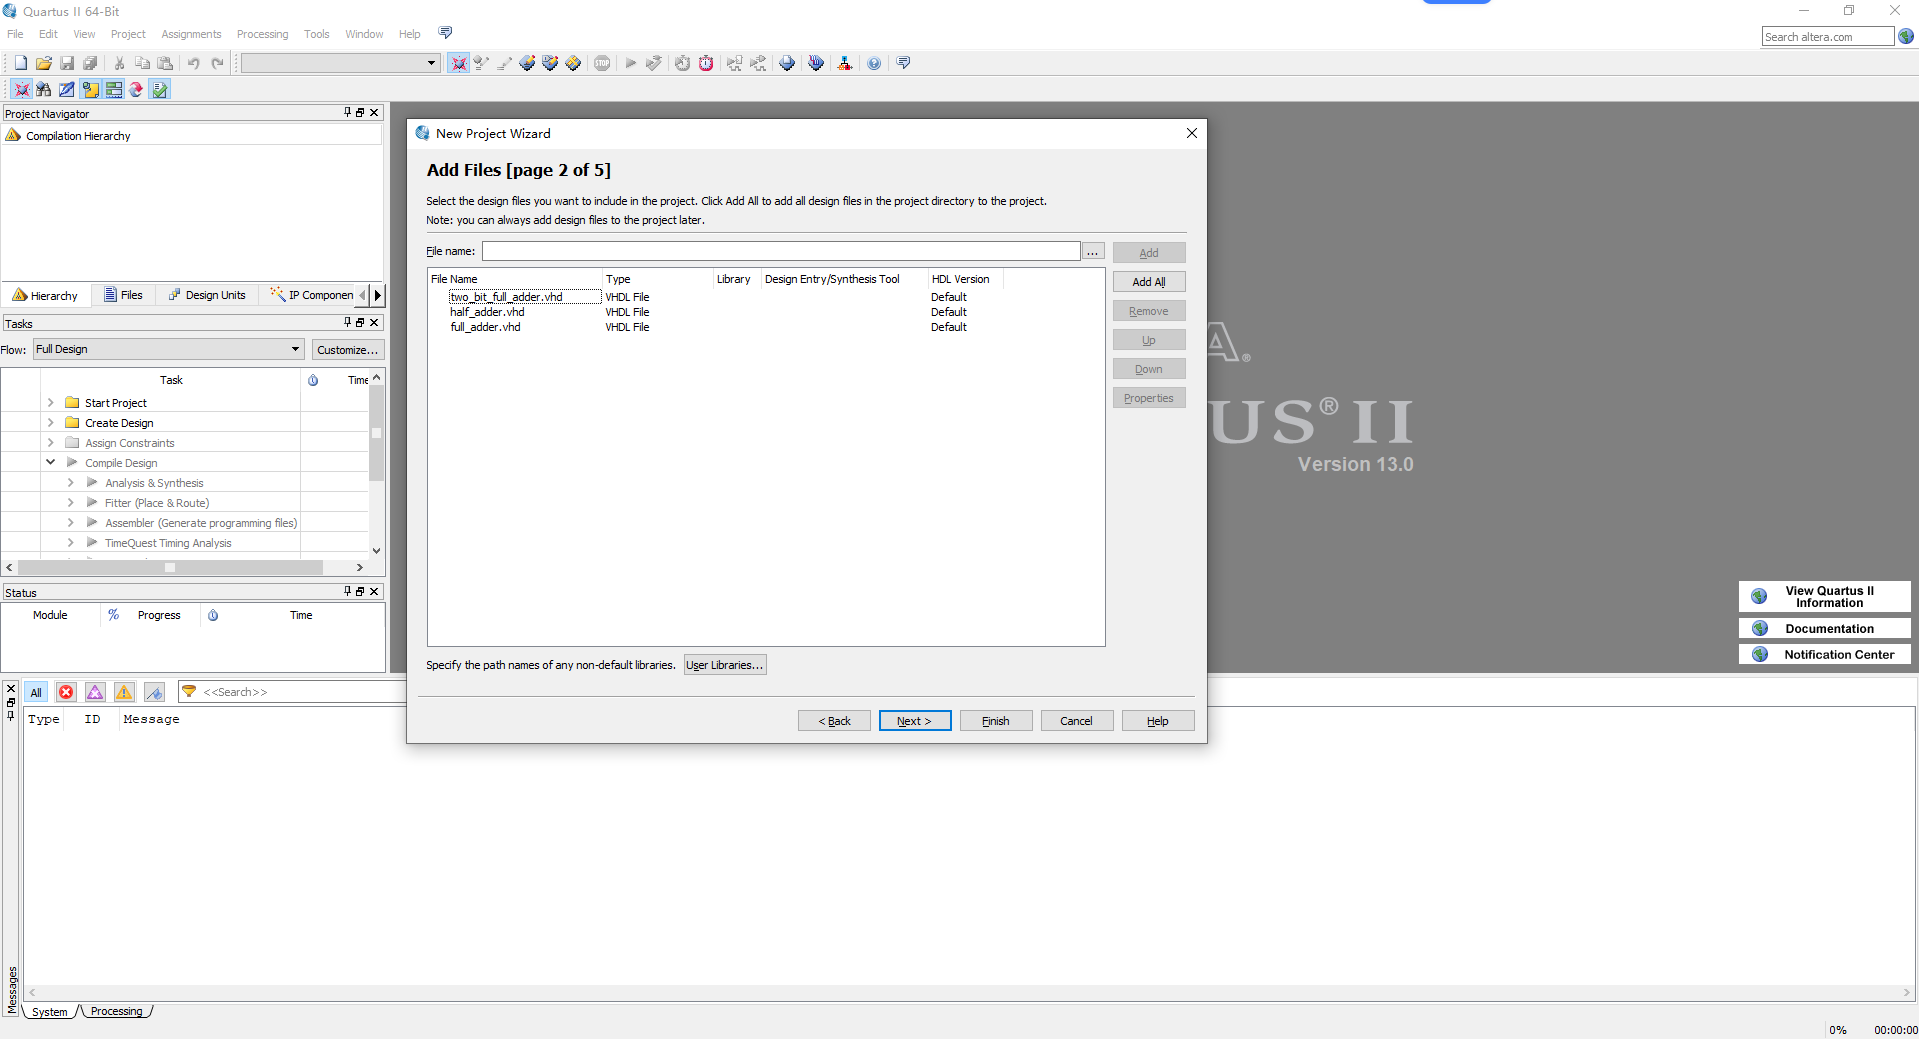The width and height of the screenshot is (1919, 1039).
Task: Open the User Libraries dialog button
Action: click(x=725, y=665)
